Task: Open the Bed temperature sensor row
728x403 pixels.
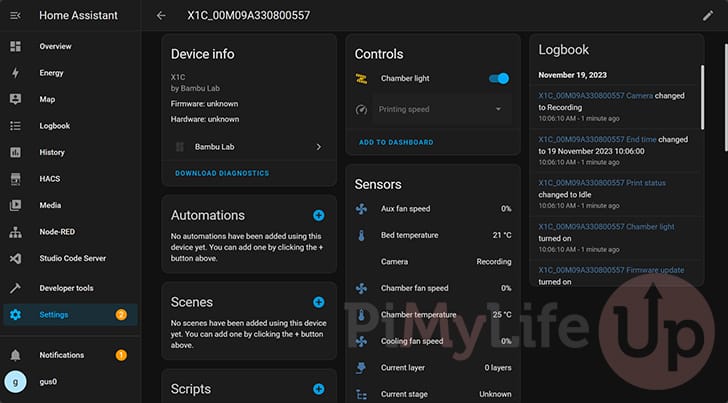Action: [433, 235]
